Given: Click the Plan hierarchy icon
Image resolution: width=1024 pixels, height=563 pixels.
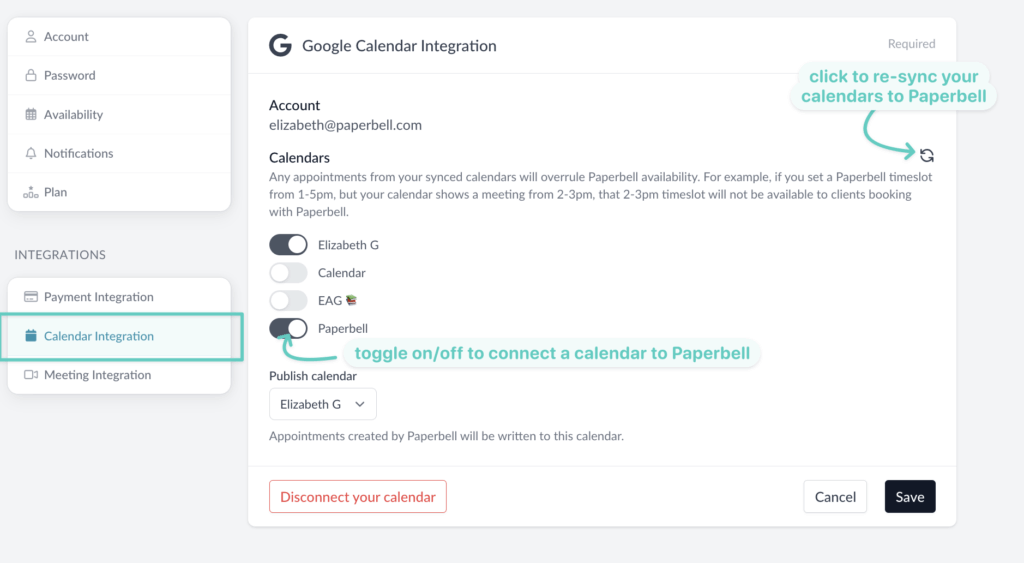Looking at the screenshot, I should [30, 192].
